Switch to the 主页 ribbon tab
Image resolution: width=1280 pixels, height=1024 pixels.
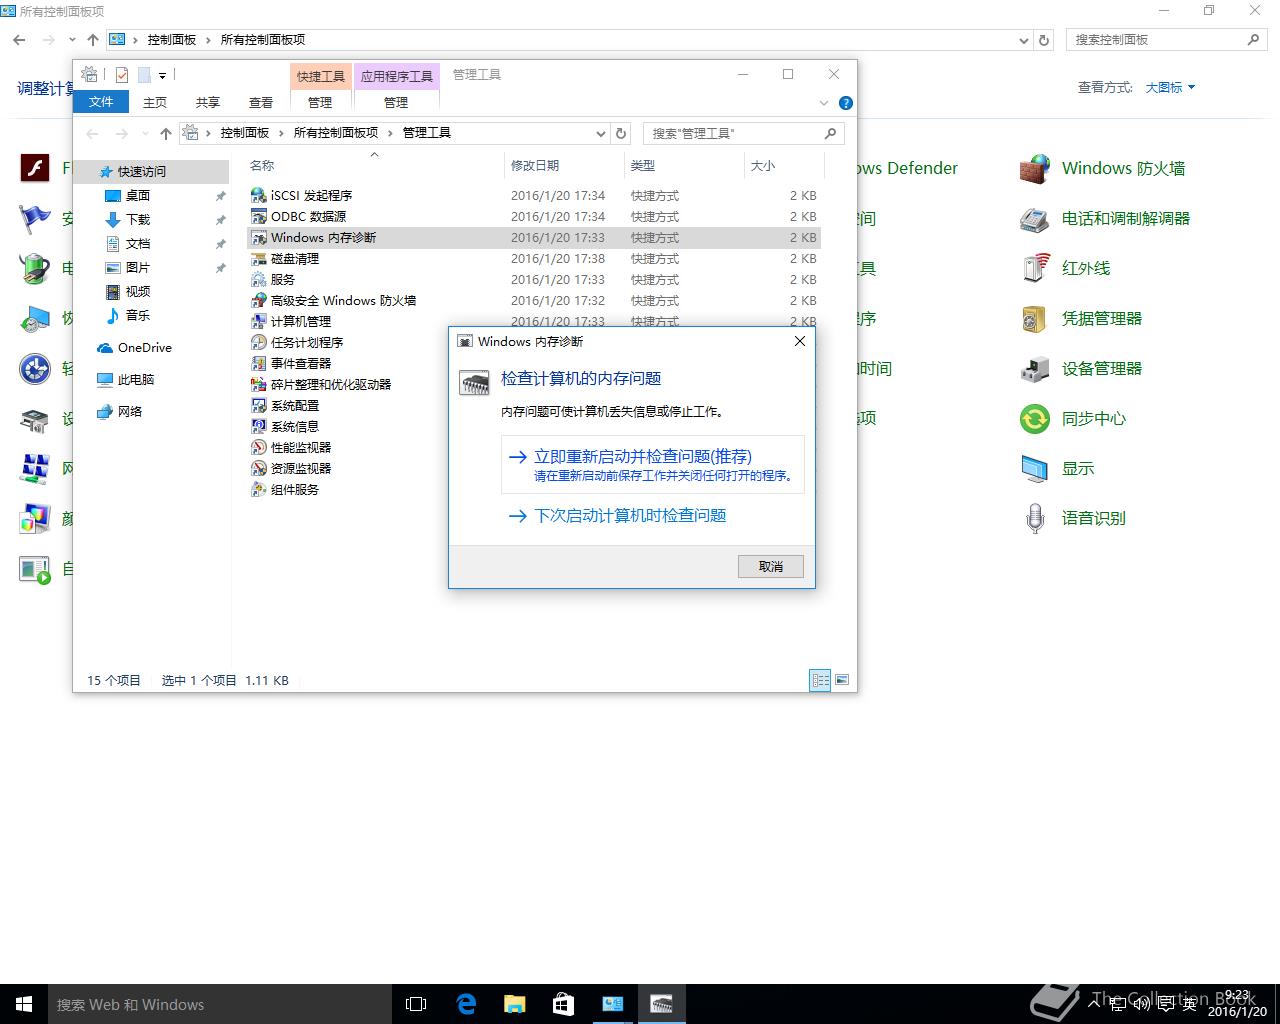155,102
